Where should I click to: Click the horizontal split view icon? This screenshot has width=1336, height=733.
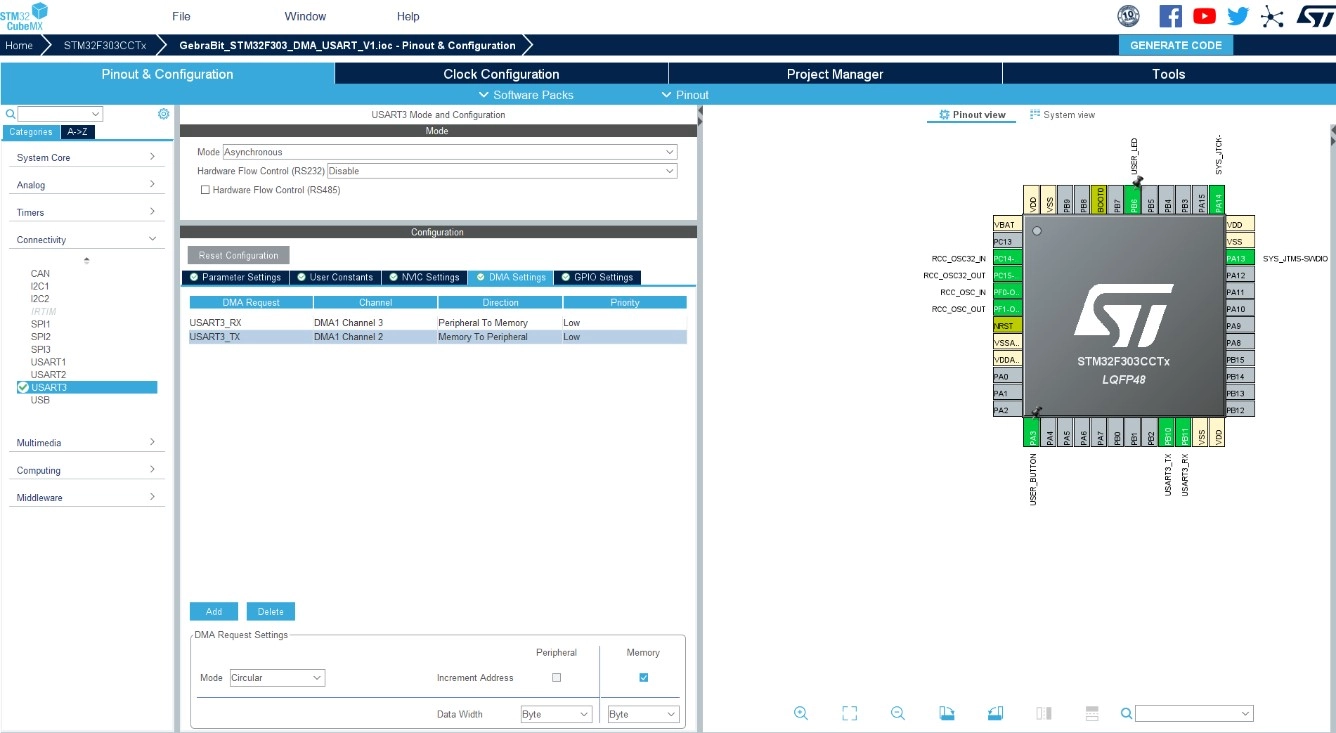(x=1092, y=713)
